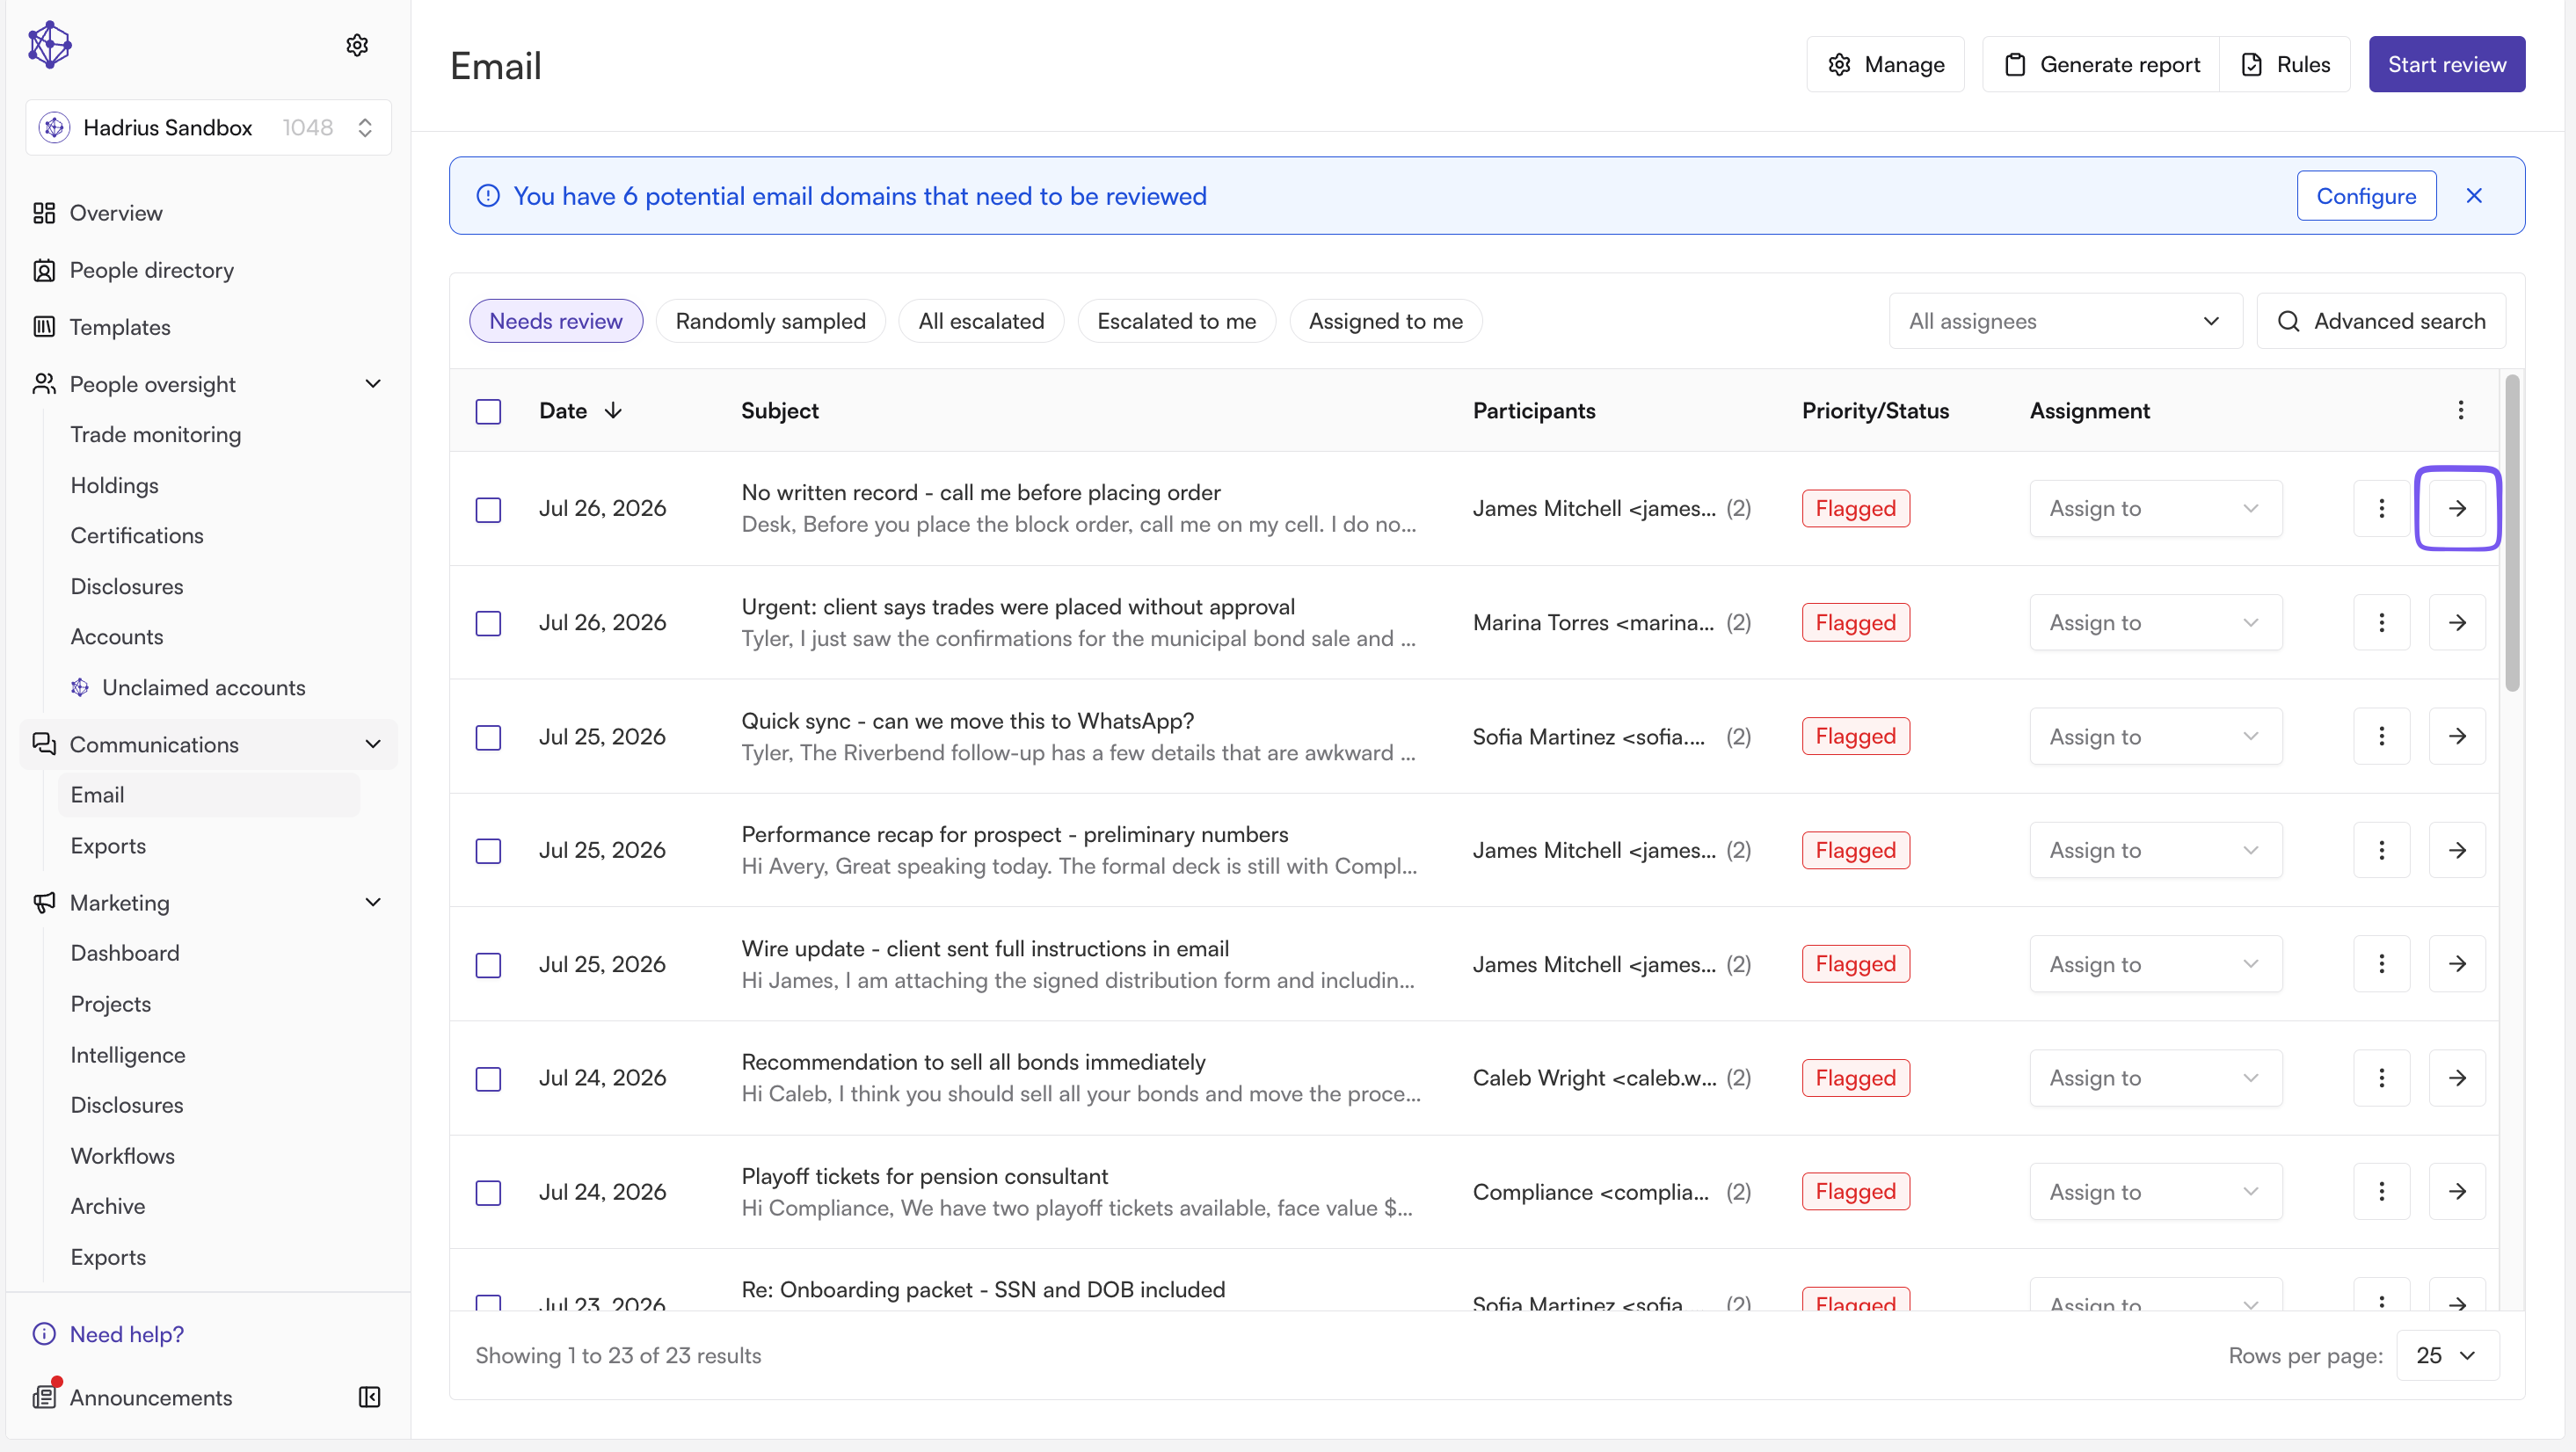The height and width of the screenshot is (1452, 2576).
Task: Dismiss the email domains review banner
Action: [x=2474, y=196]
